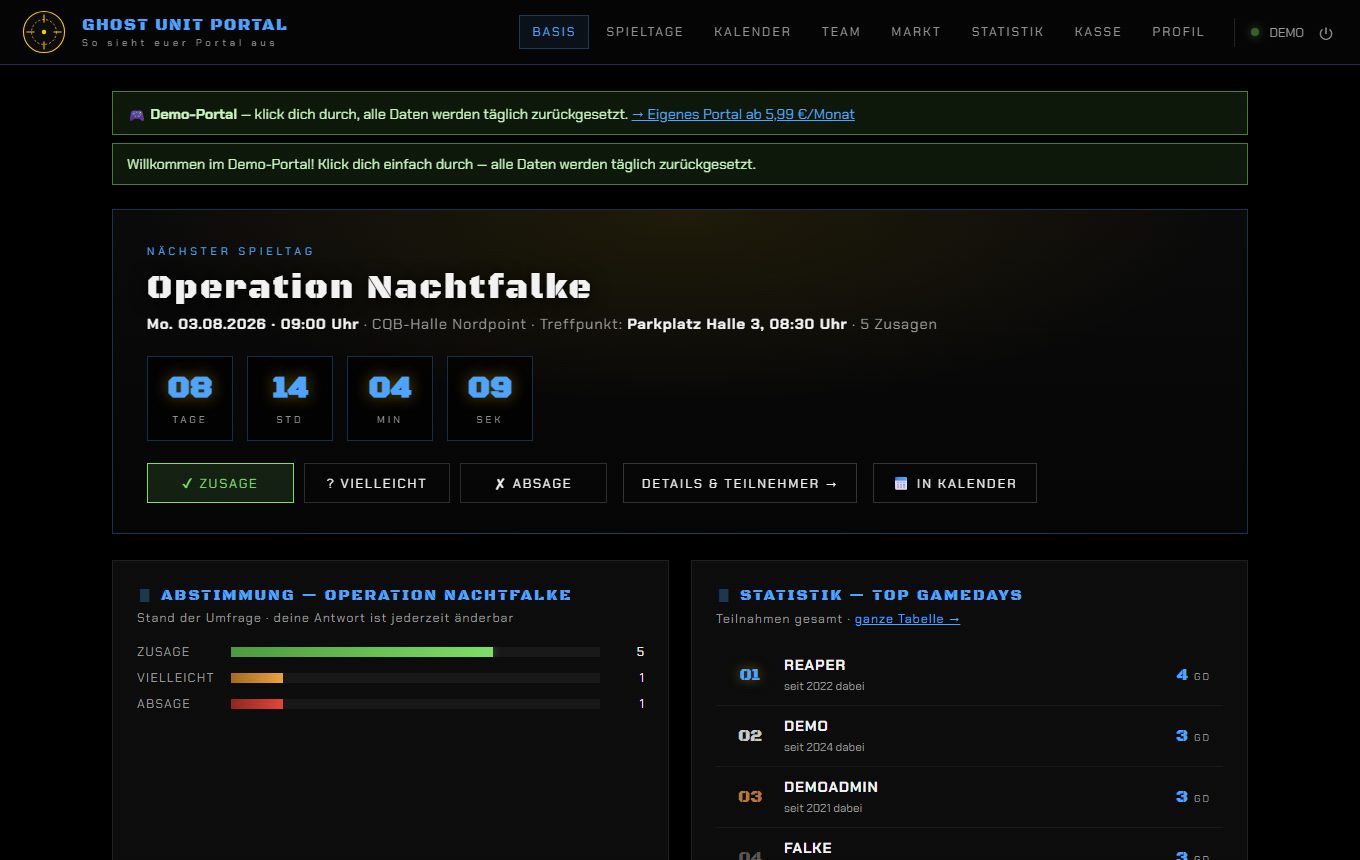Click the green Zusage progress bar

[362, 652]
